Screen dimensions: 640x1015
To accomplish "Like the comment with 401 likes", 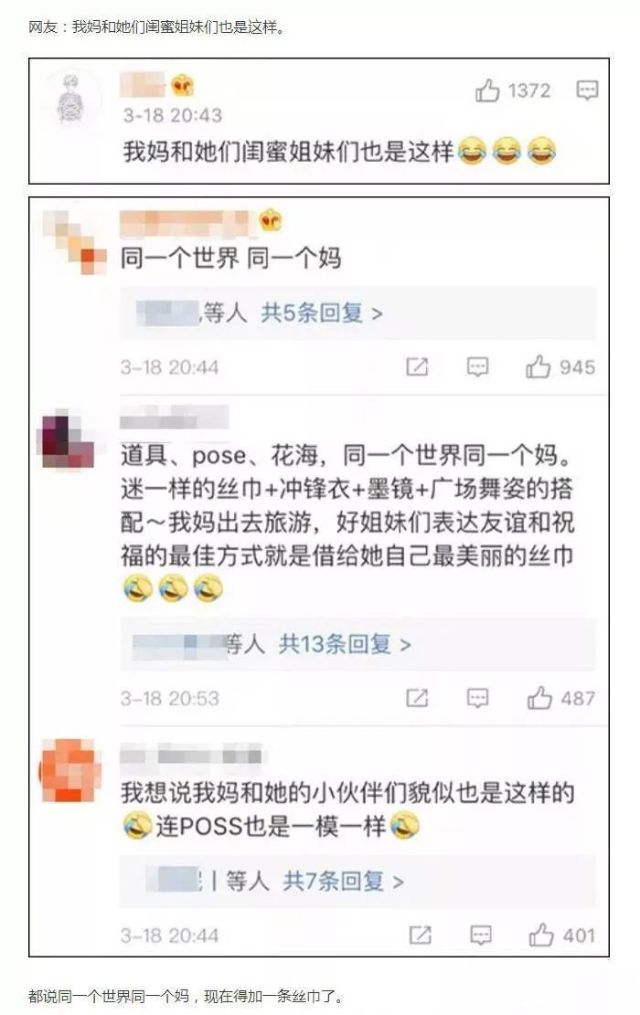I will click(541, 935).
